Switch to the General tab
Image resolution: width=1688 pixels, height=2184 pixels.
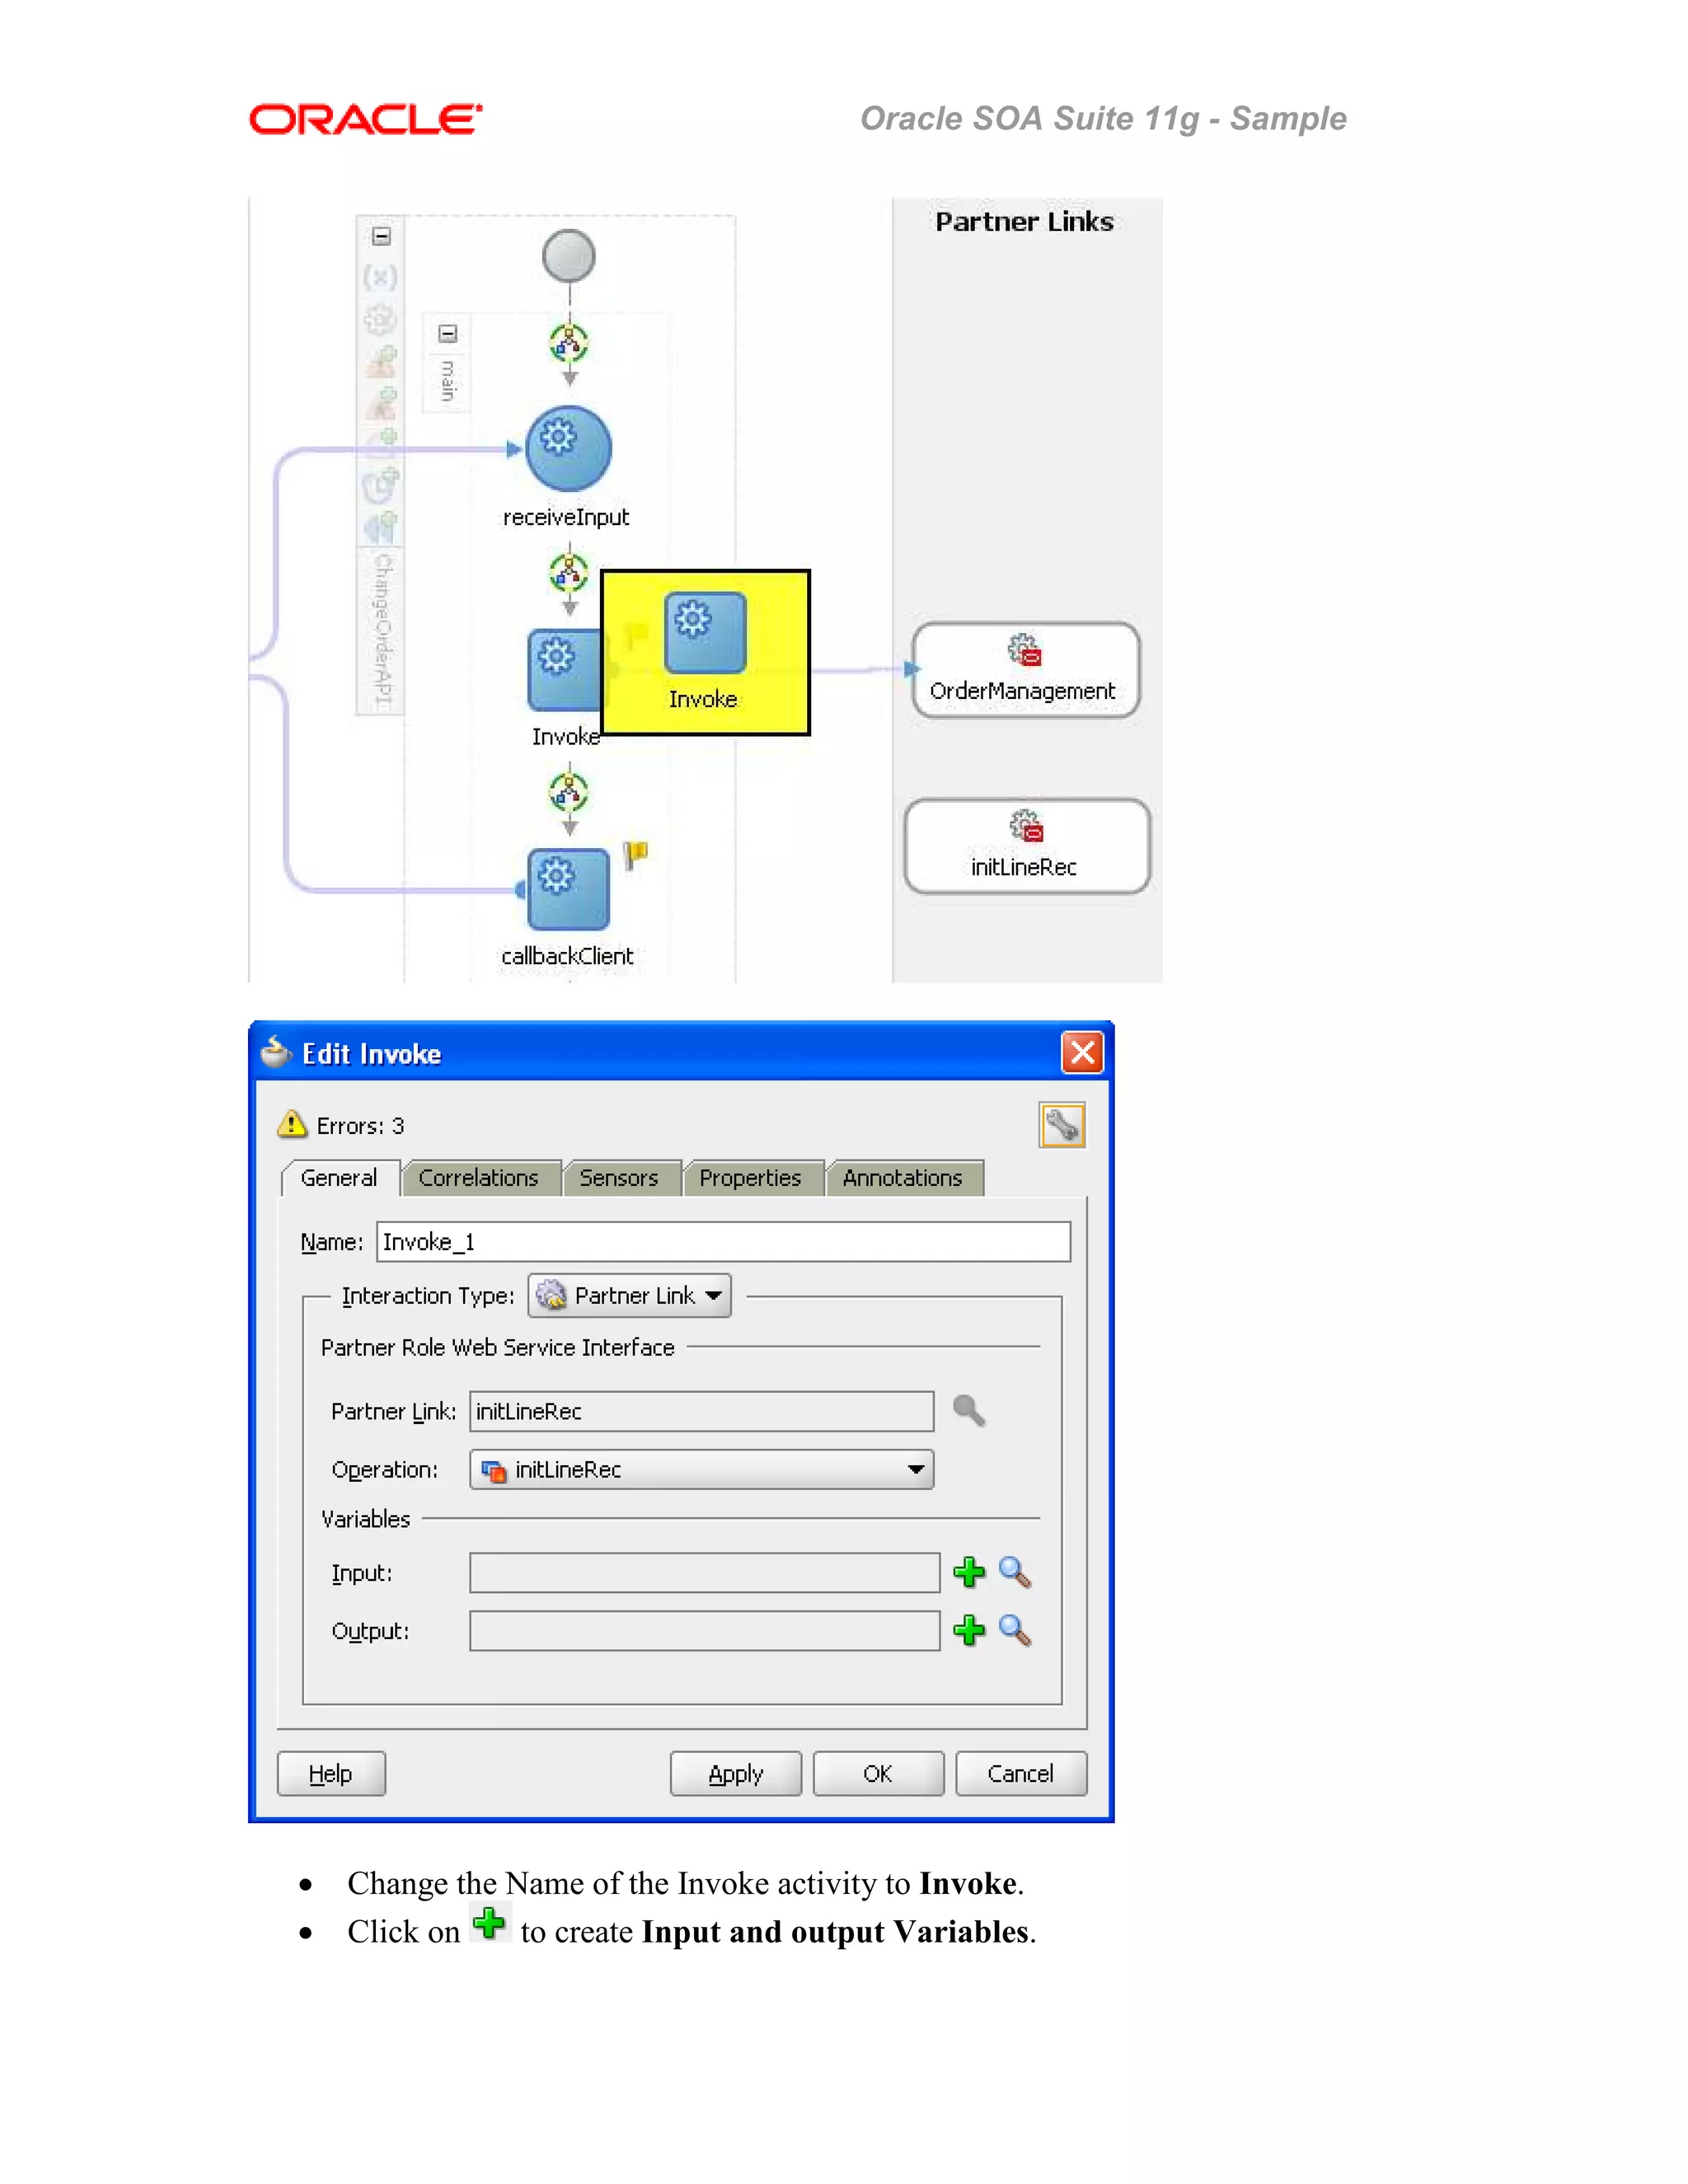click(339, 1178)
